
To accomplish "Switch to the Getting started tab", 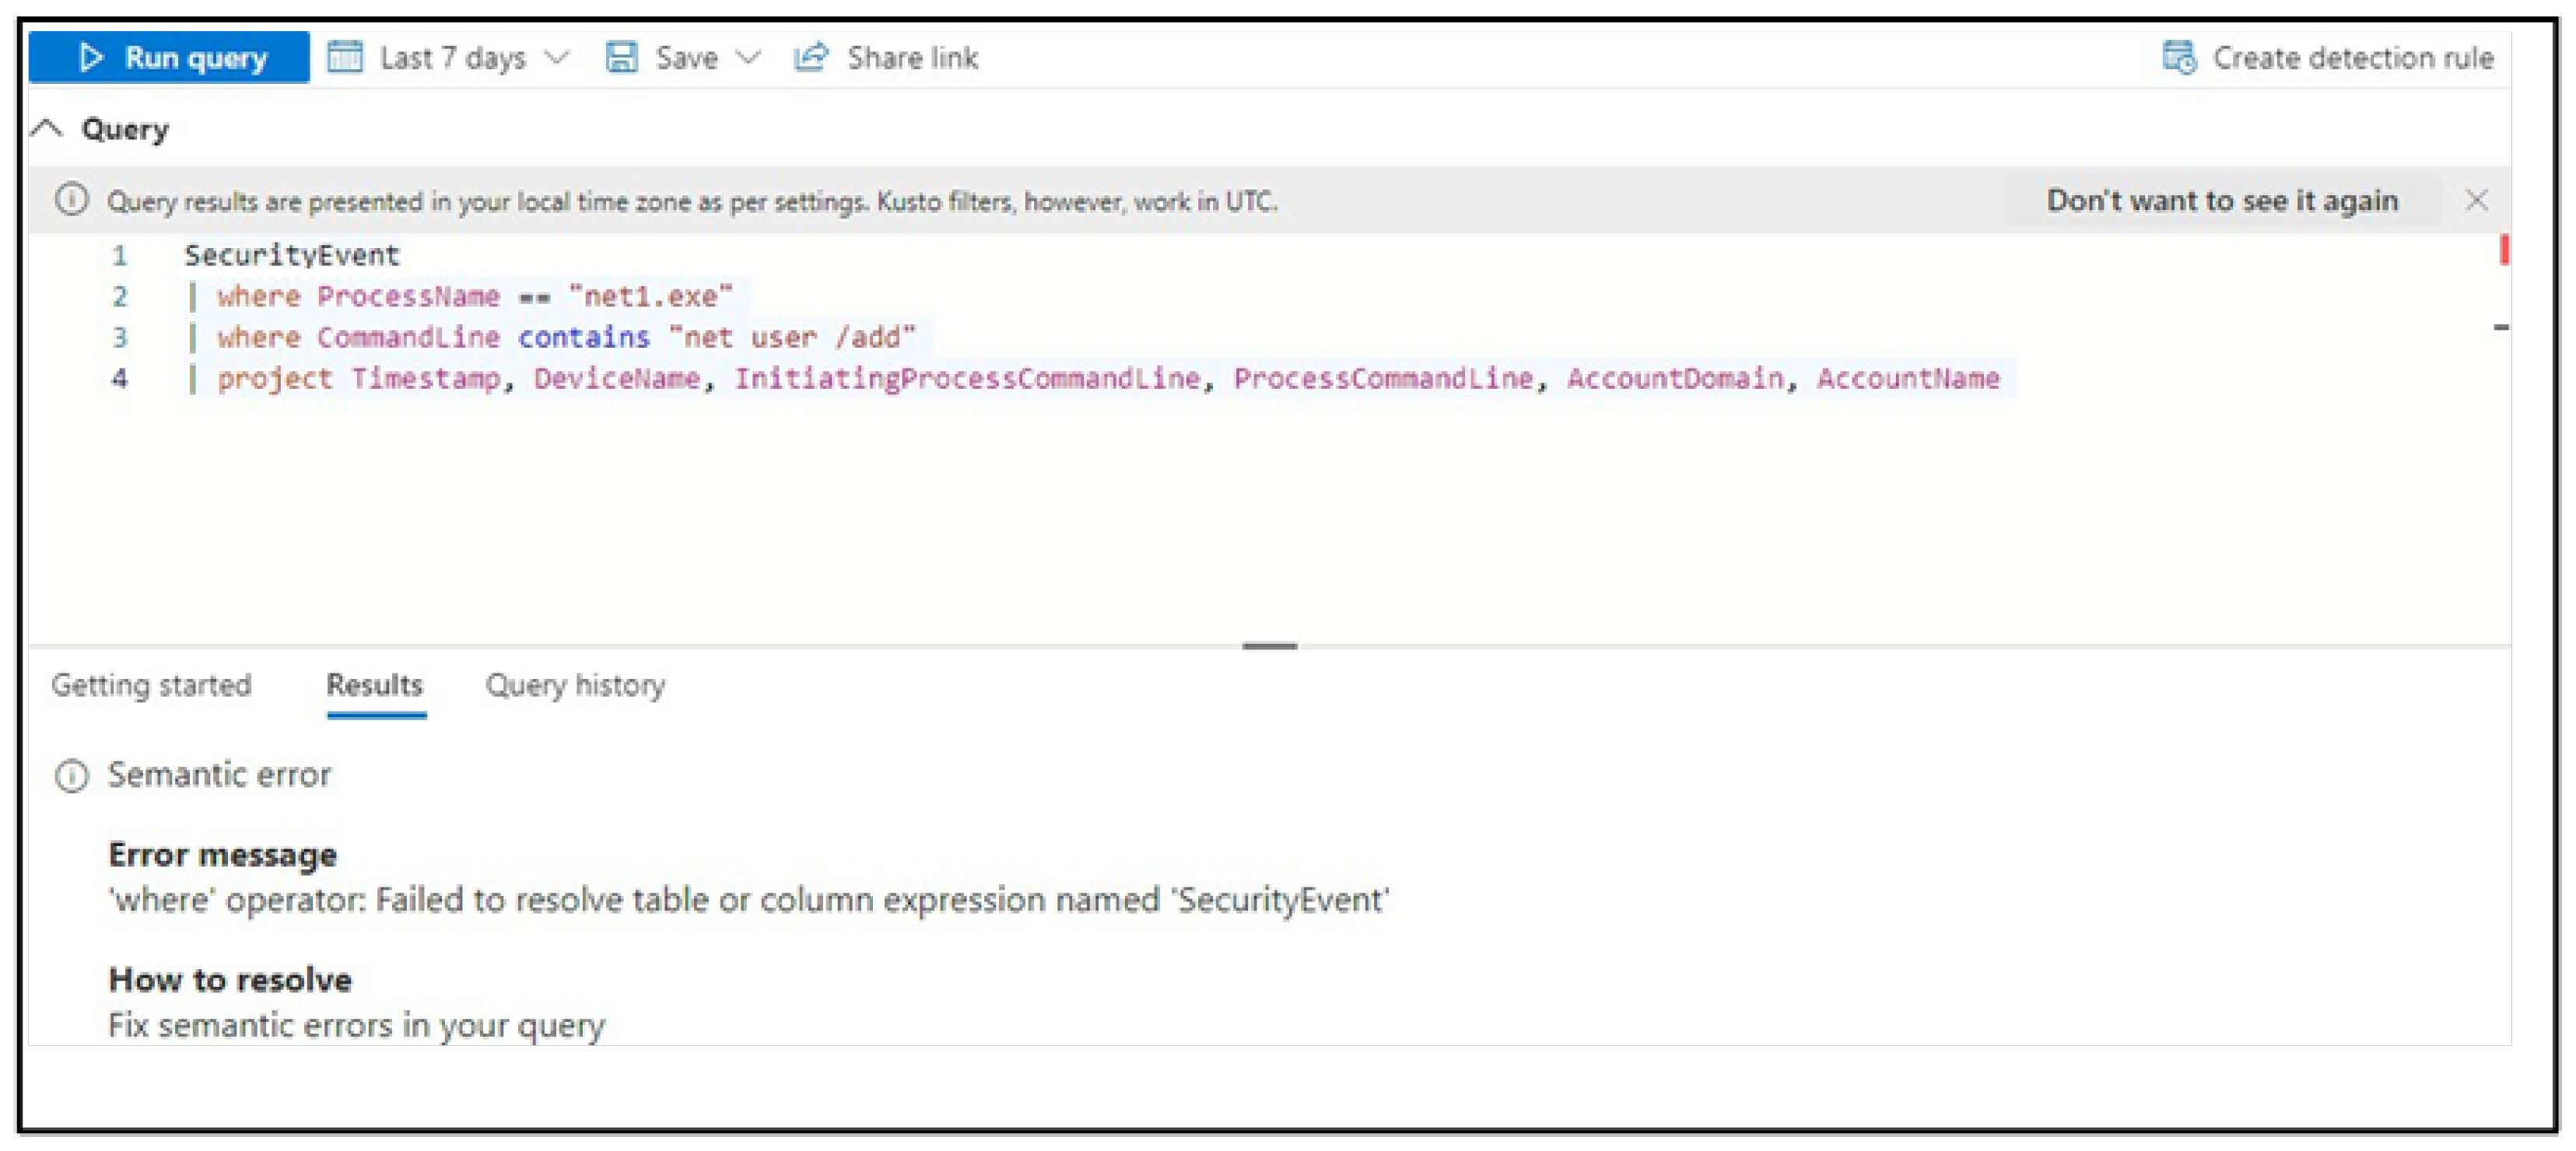I will click(x=152, y=685).
